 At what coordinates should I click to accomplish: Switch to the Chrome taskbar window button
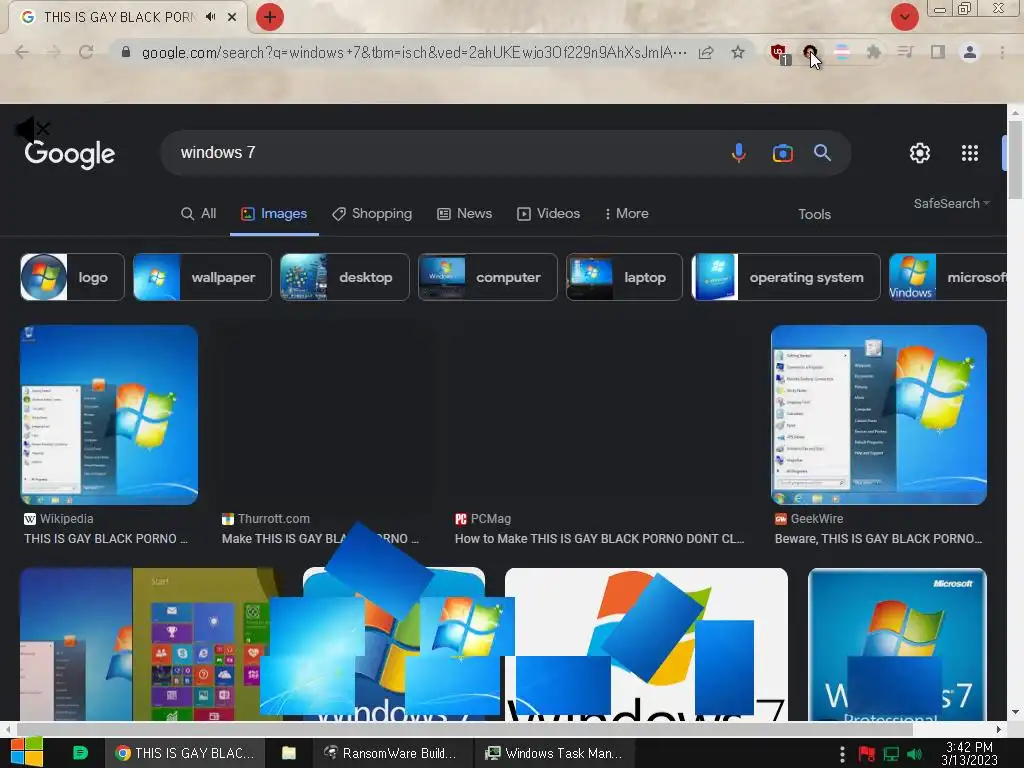pos(185,753)
